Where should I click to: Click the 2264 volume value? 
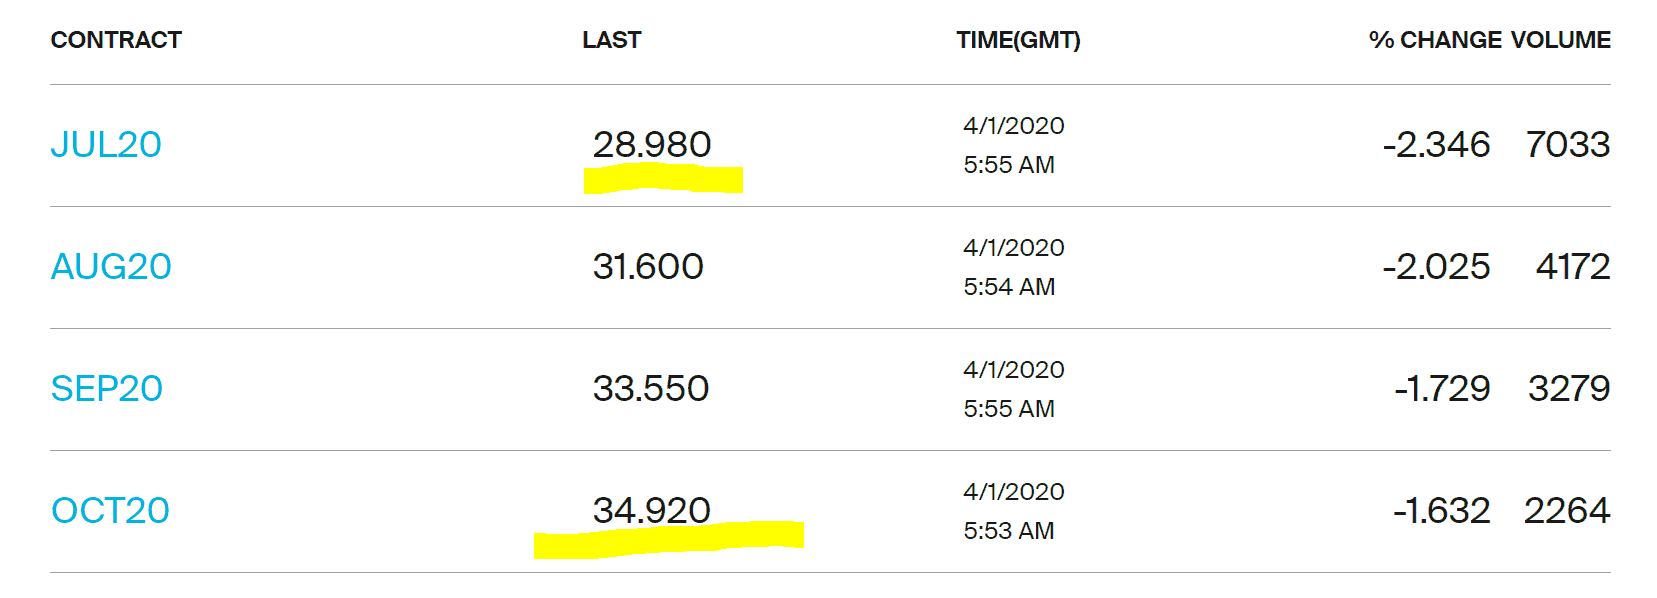(1567, 511)
